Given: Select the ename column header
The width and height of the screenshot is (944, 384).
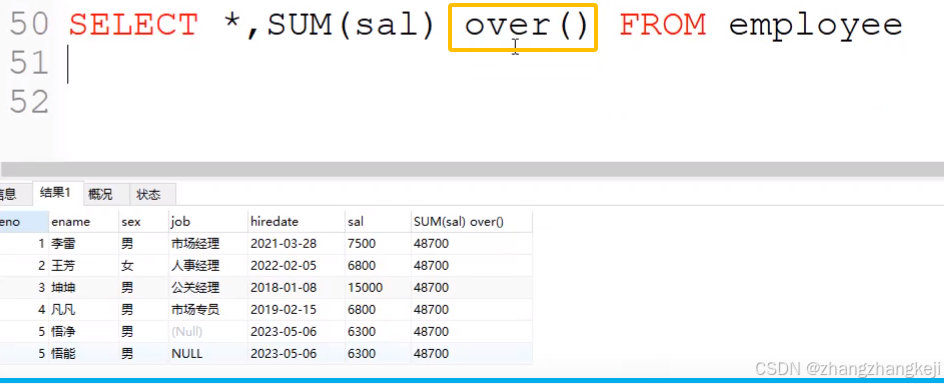Looking at the screenshot, I should pos(84,221).
